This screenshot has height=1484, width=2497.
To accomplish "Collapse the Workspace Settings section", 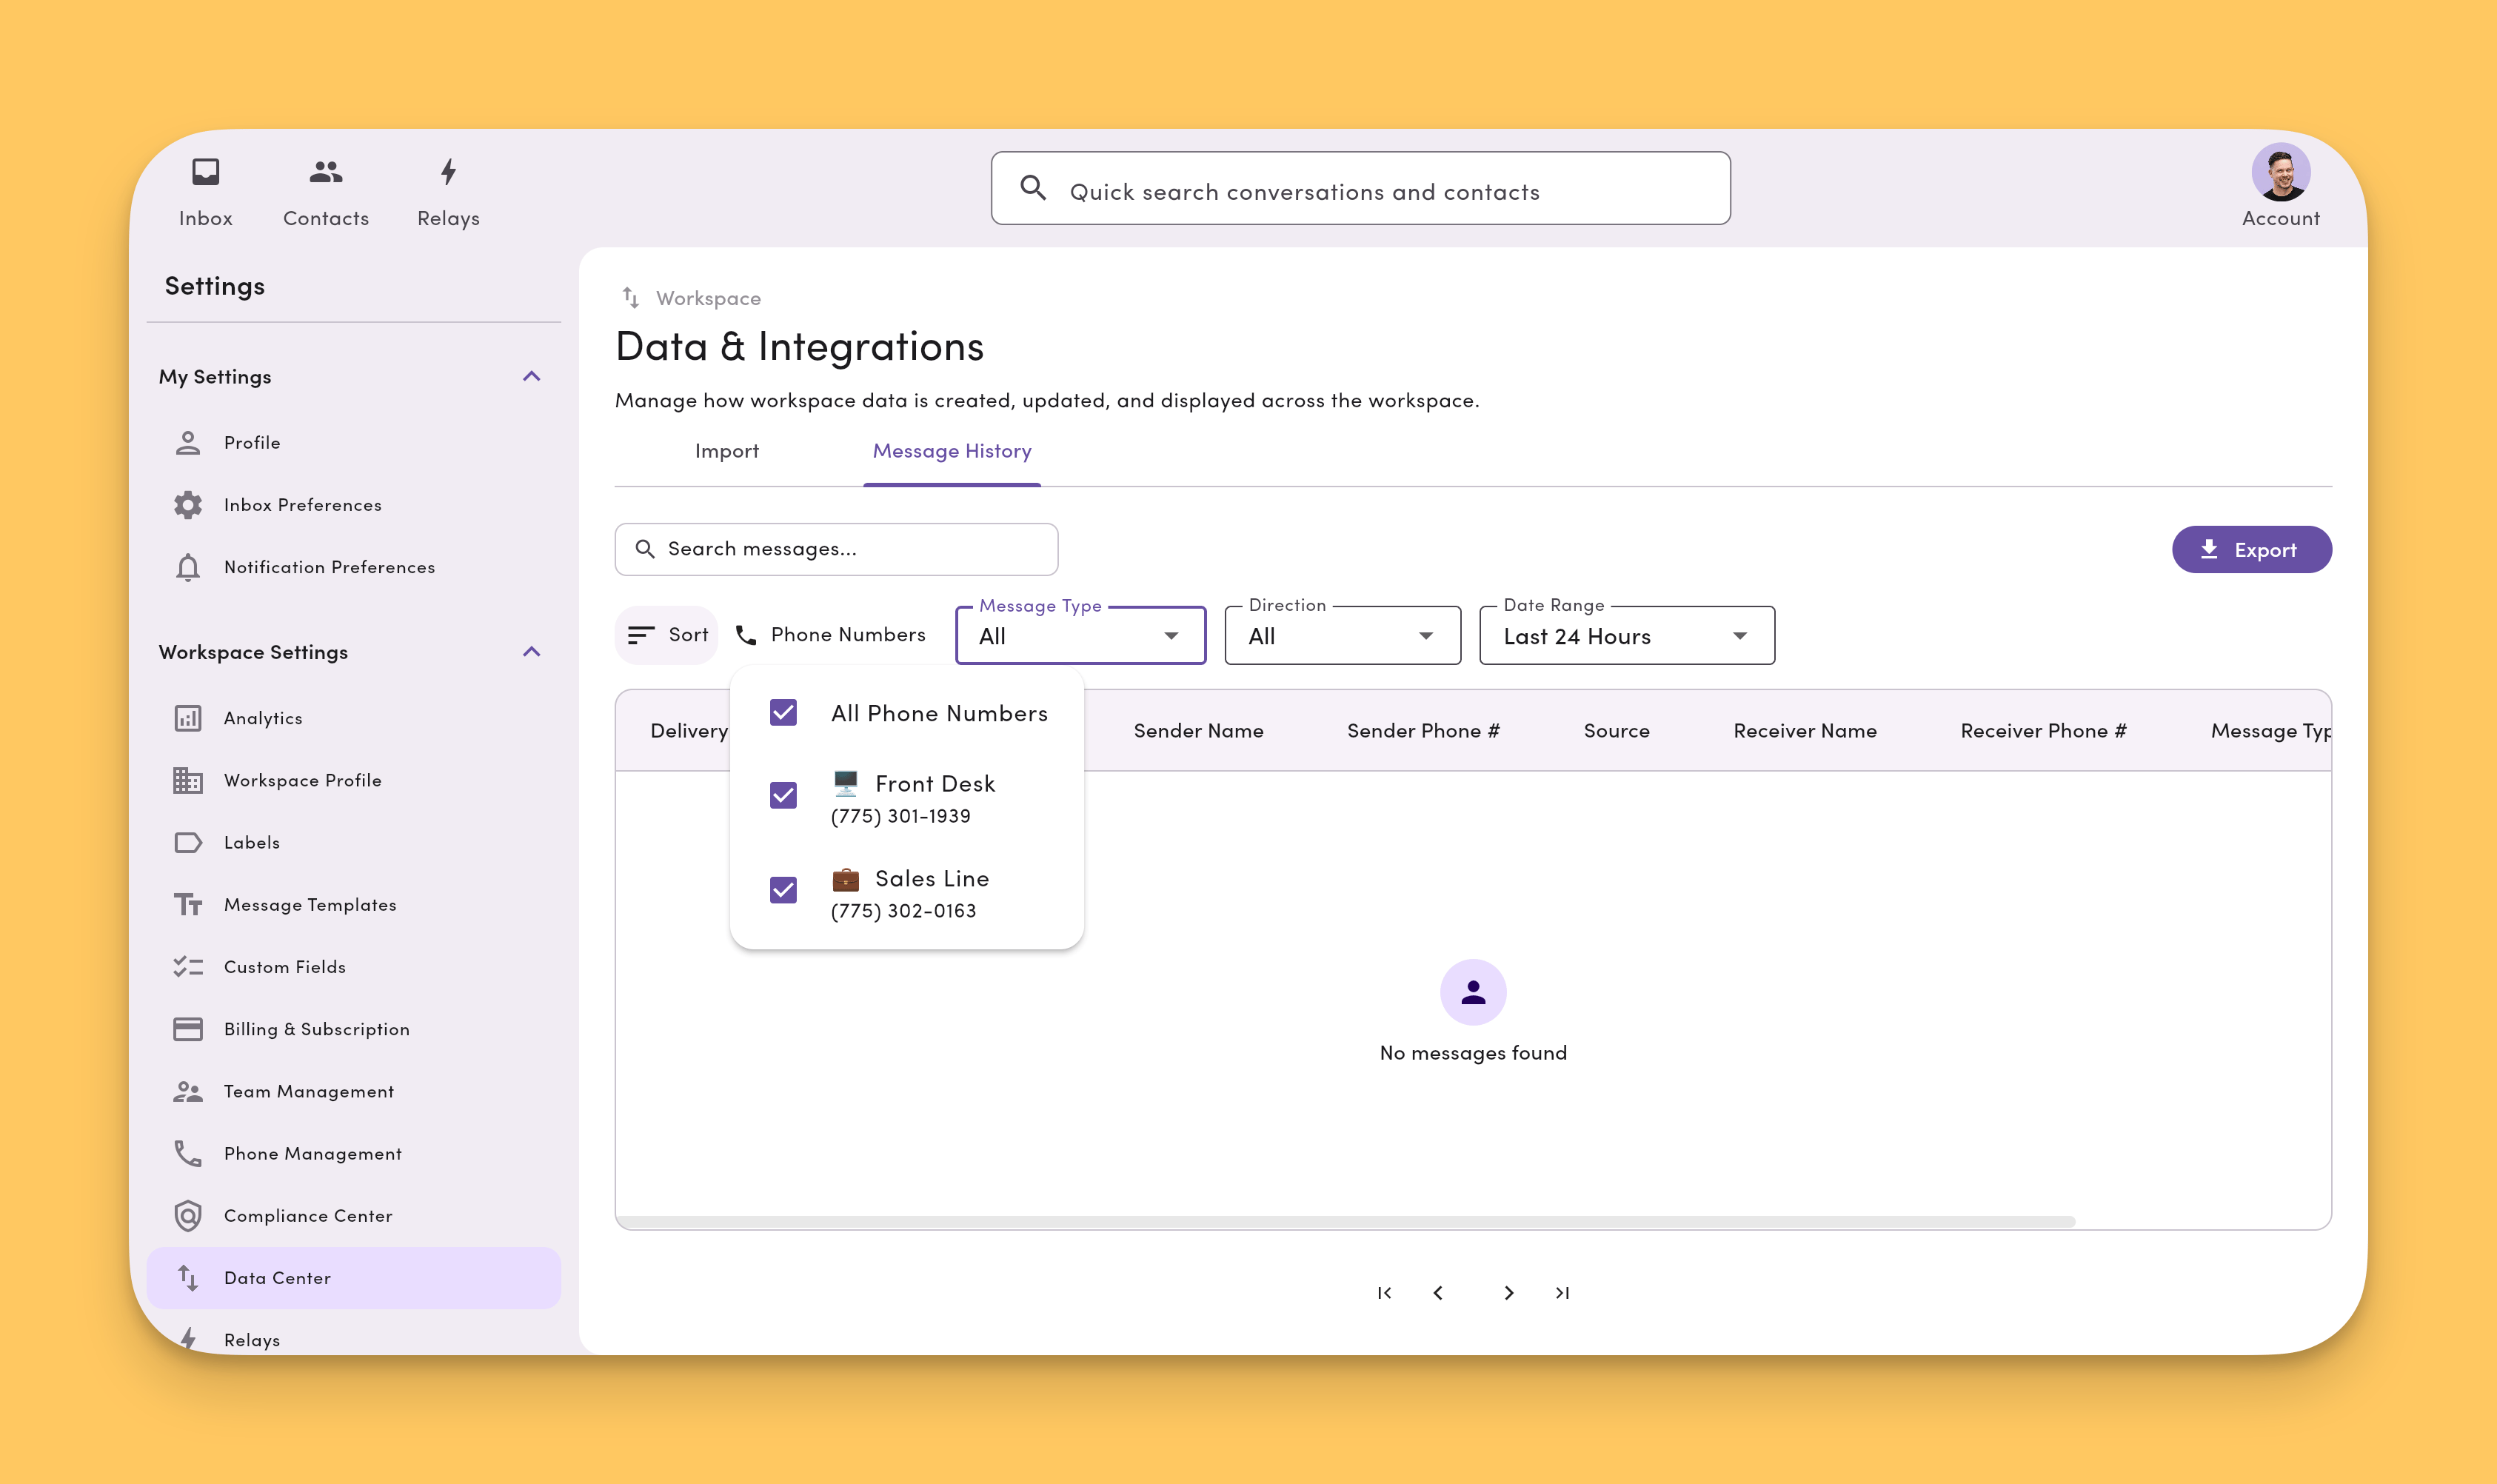I will 532,652.
